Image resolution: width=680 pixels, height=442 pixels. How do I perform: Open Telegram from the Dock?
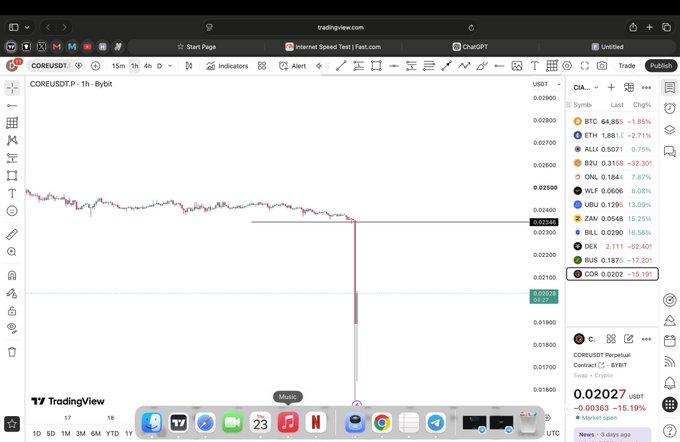tap(435, 422)
